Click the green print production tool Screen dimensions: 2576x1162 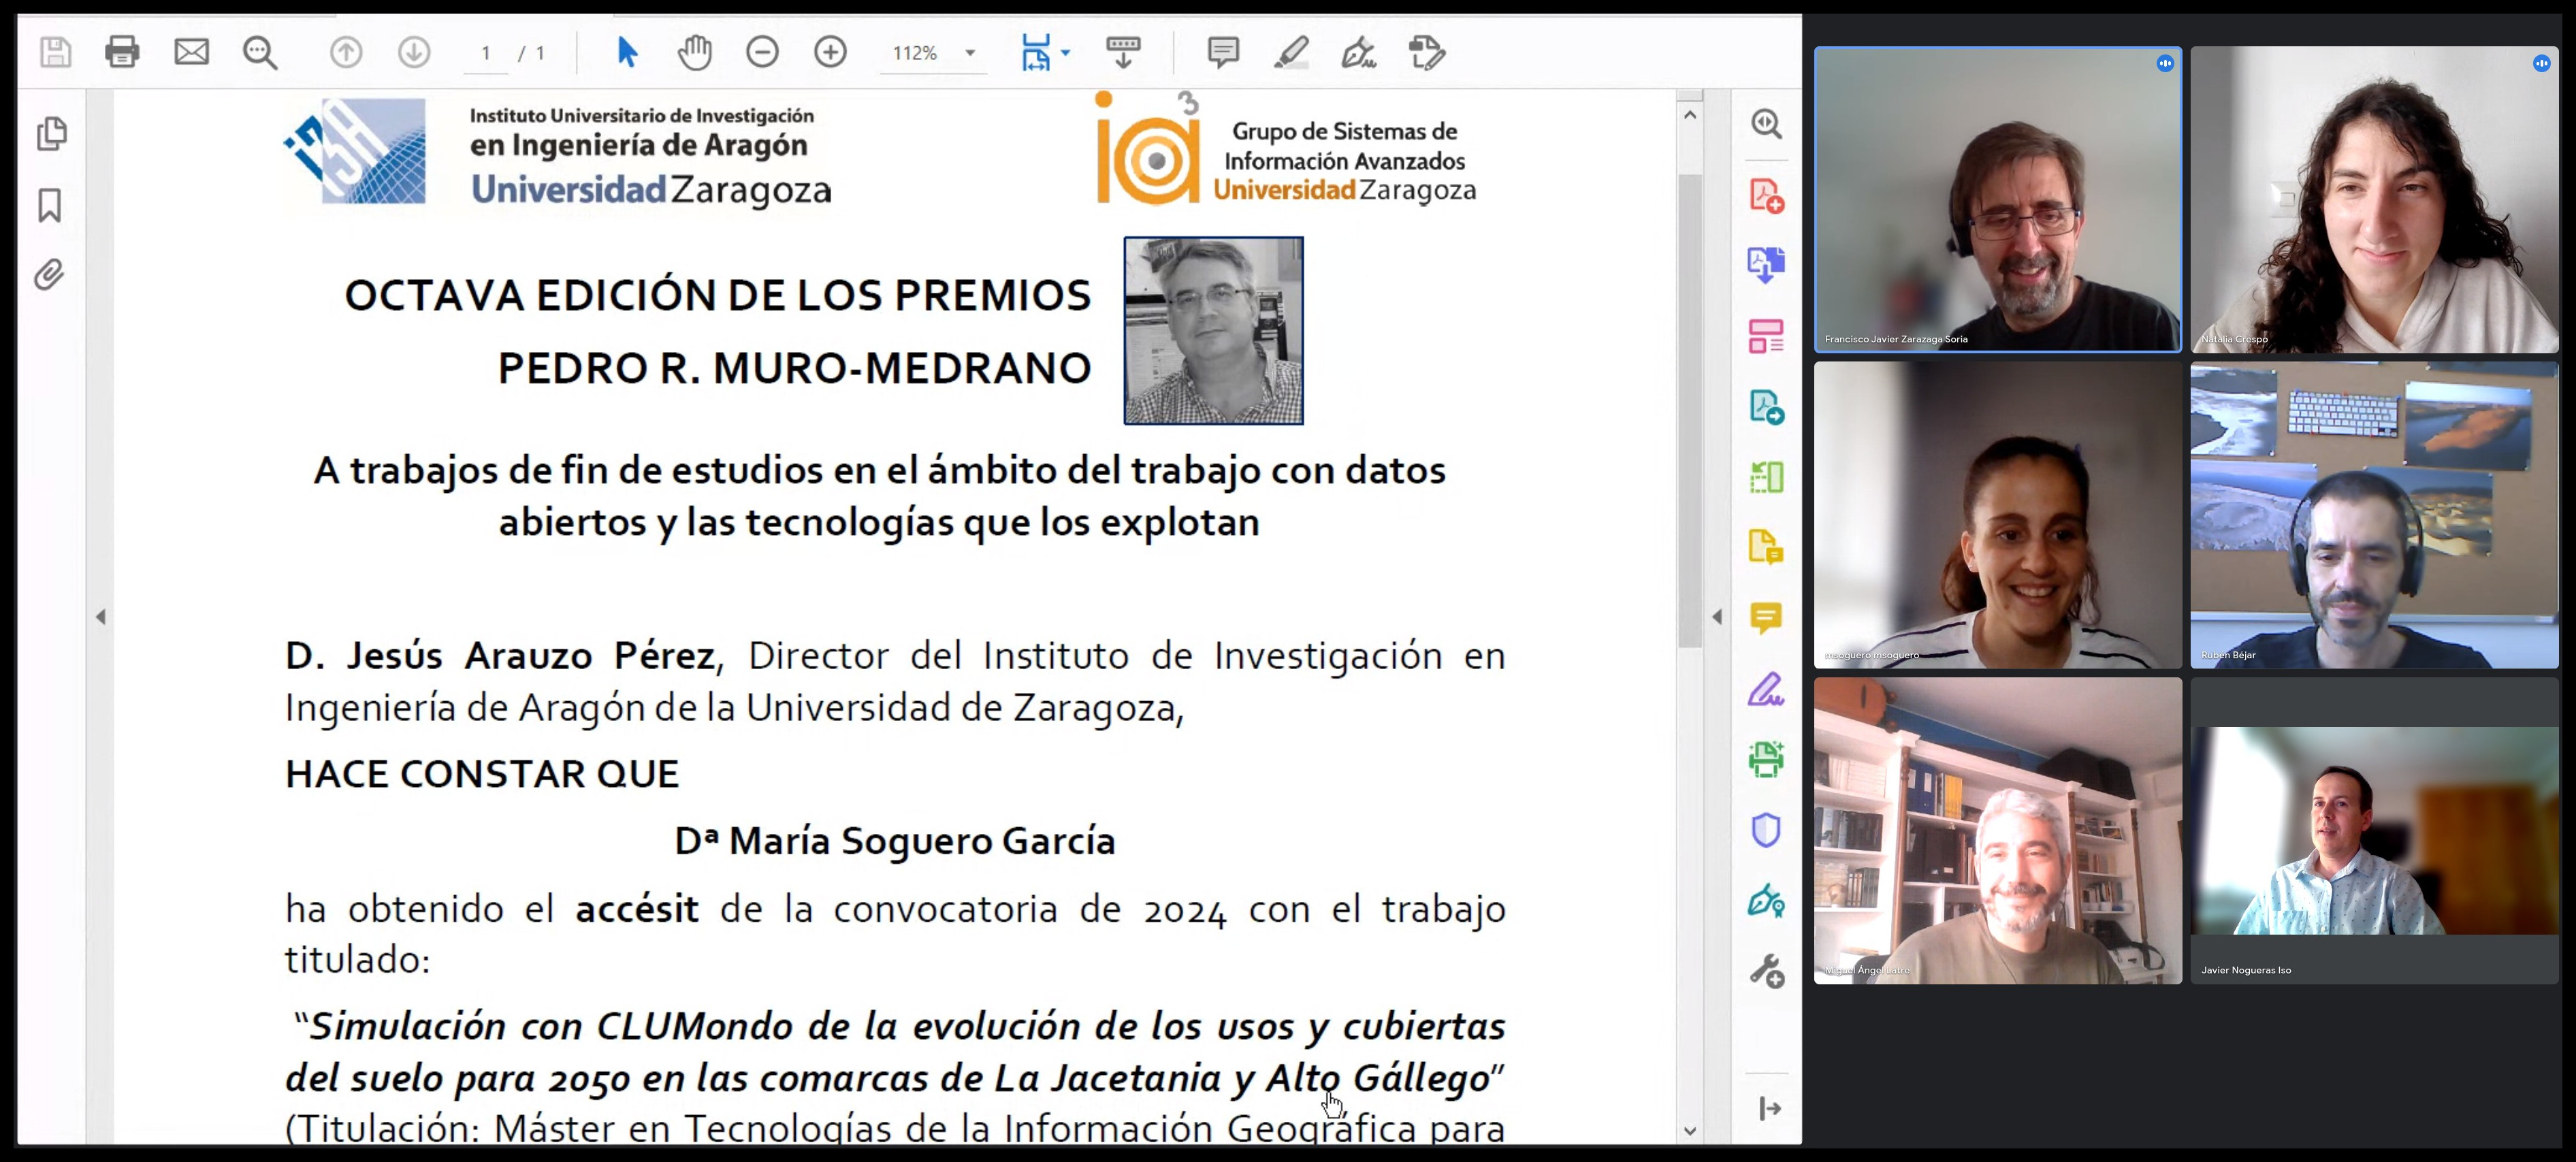(1766, 759)
